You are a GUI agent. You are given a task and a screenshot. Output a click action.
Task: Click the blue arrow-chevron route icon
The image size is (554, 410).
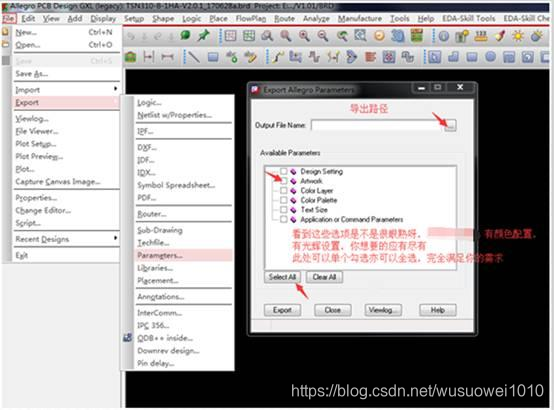352,57
